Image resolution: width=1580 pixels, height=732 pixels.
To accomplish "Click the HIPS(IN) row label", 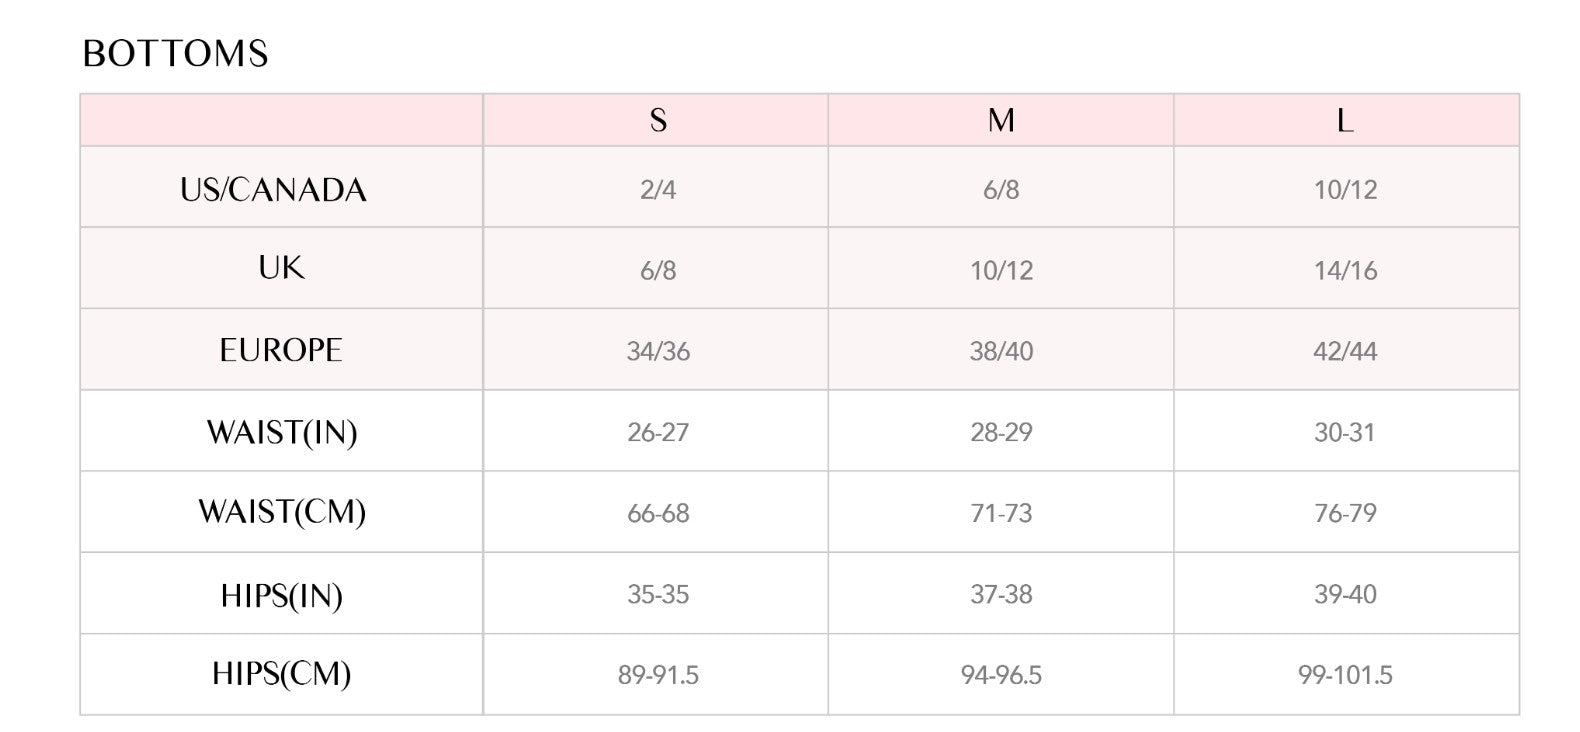I will tap(281, 595).
